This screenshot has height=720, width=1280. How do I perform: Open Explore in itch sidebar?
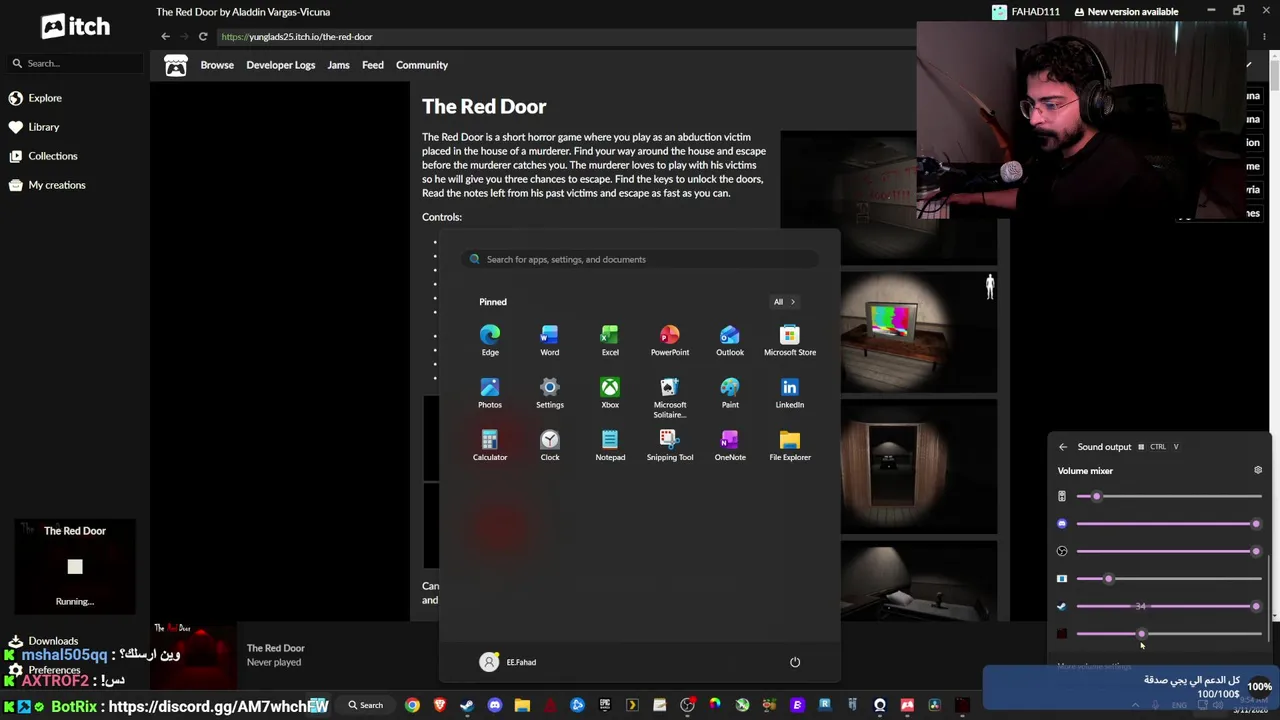pos(36,98)
